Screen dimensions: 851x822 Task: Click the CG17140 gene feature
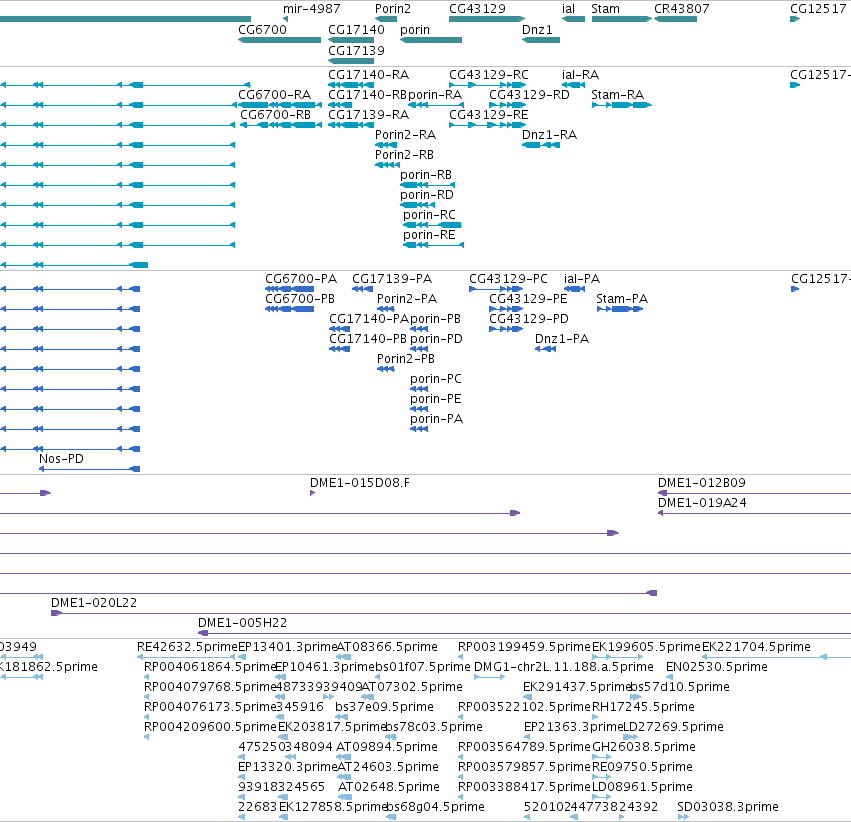351,40
